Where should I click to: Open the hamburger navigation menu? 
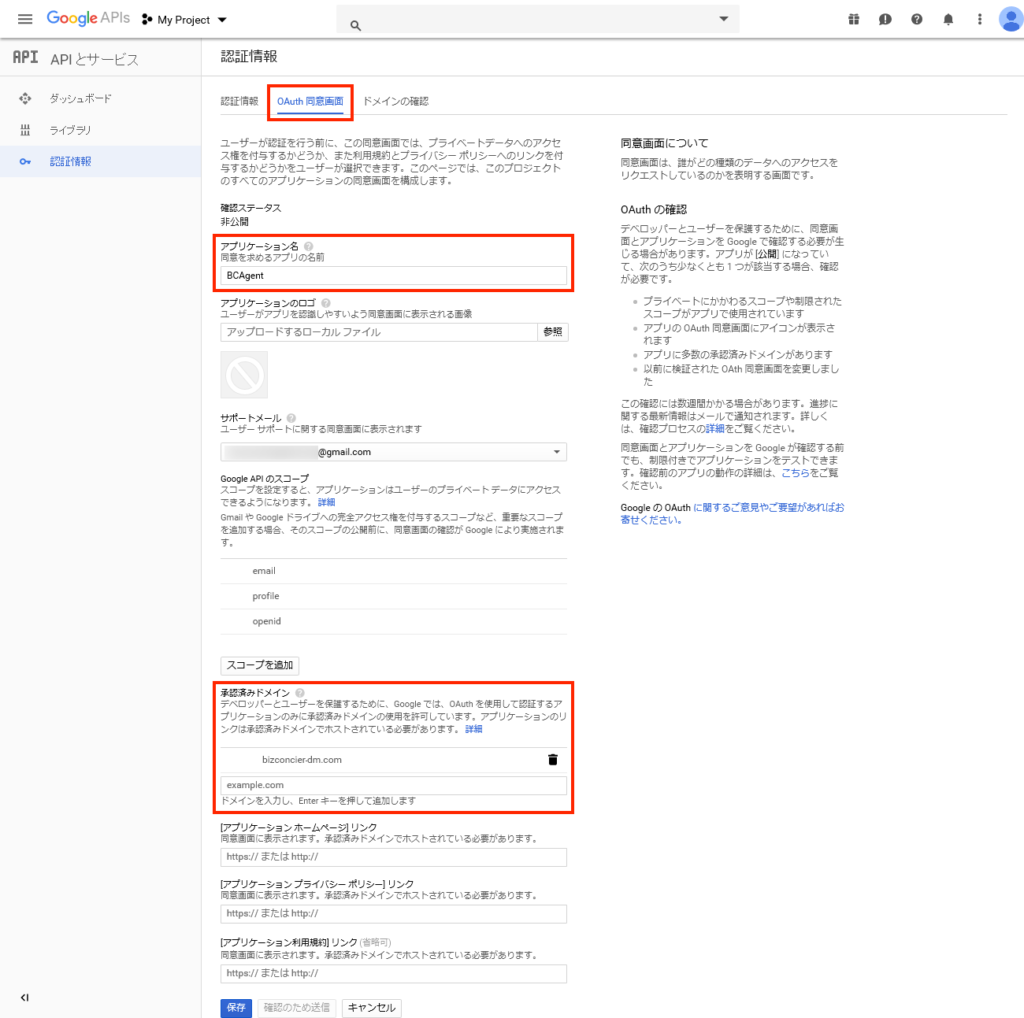[25, 19]
